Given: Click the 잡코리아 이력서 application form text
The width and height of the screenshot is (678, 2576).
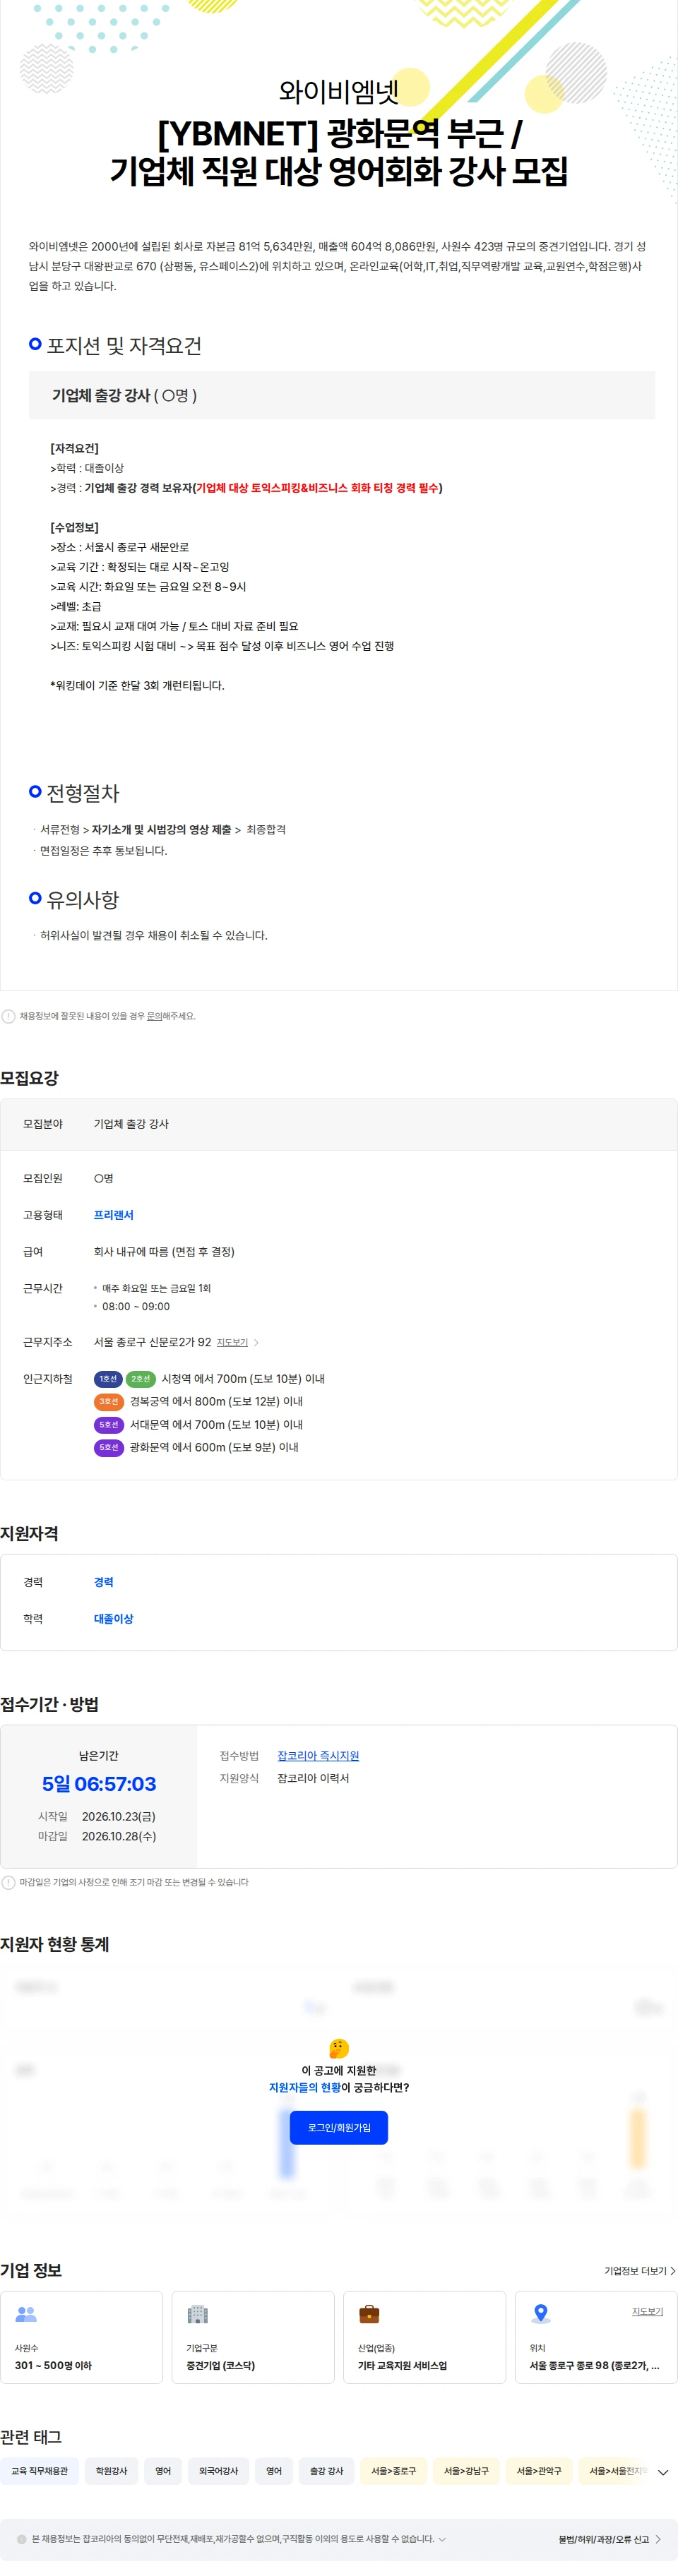Looking at the screenshot, I should pyautogui.click(x=313, y=1778).
